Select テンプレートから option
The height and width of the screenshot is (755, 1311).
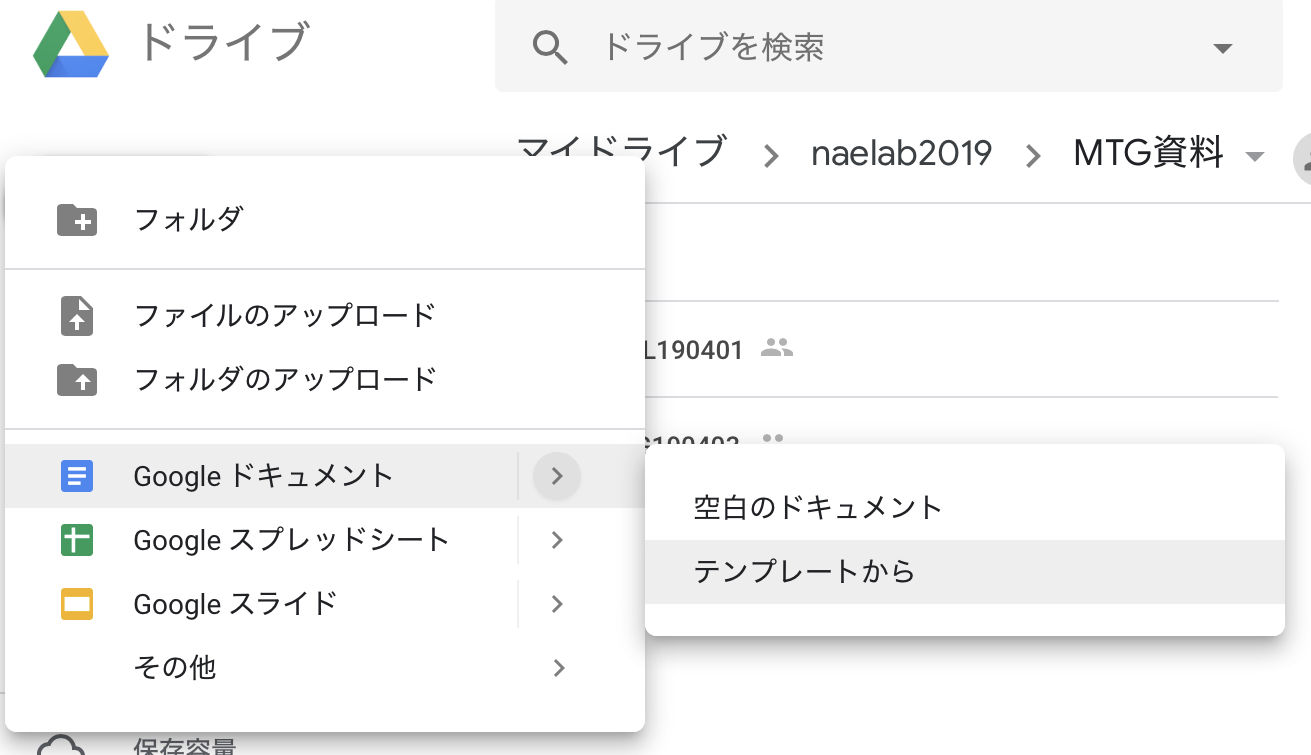(804, 572)
